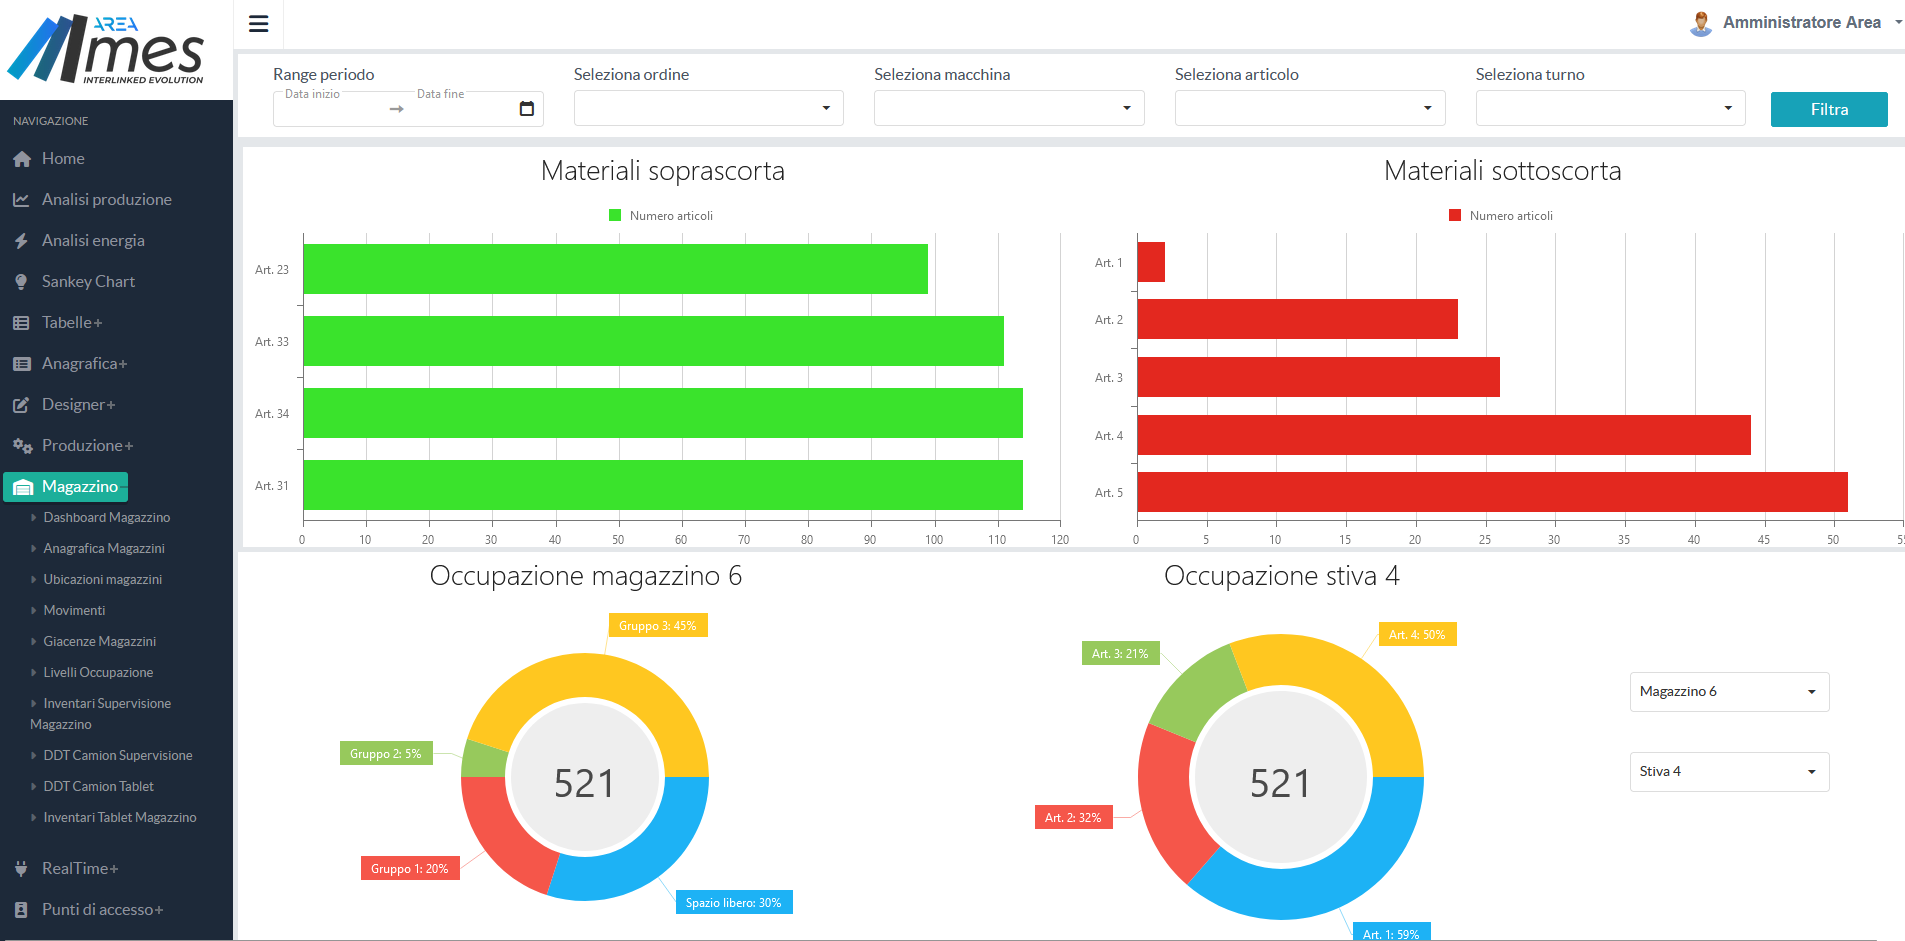Open Analisi energia page
1905x941 pixels.
93,241
